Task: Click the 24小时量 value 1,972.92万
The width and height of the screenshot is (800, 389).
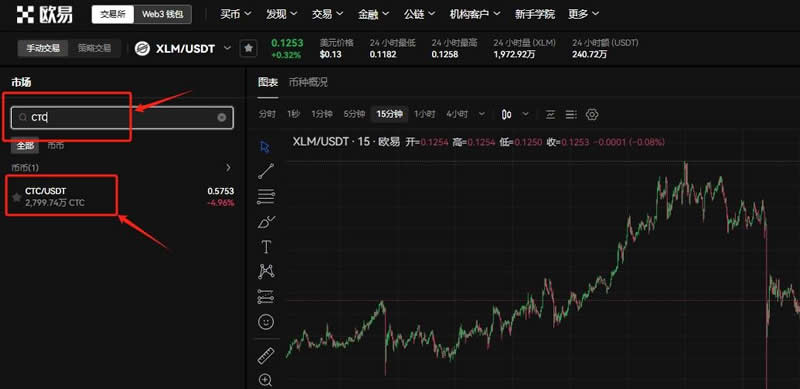Action: [514, 54]
